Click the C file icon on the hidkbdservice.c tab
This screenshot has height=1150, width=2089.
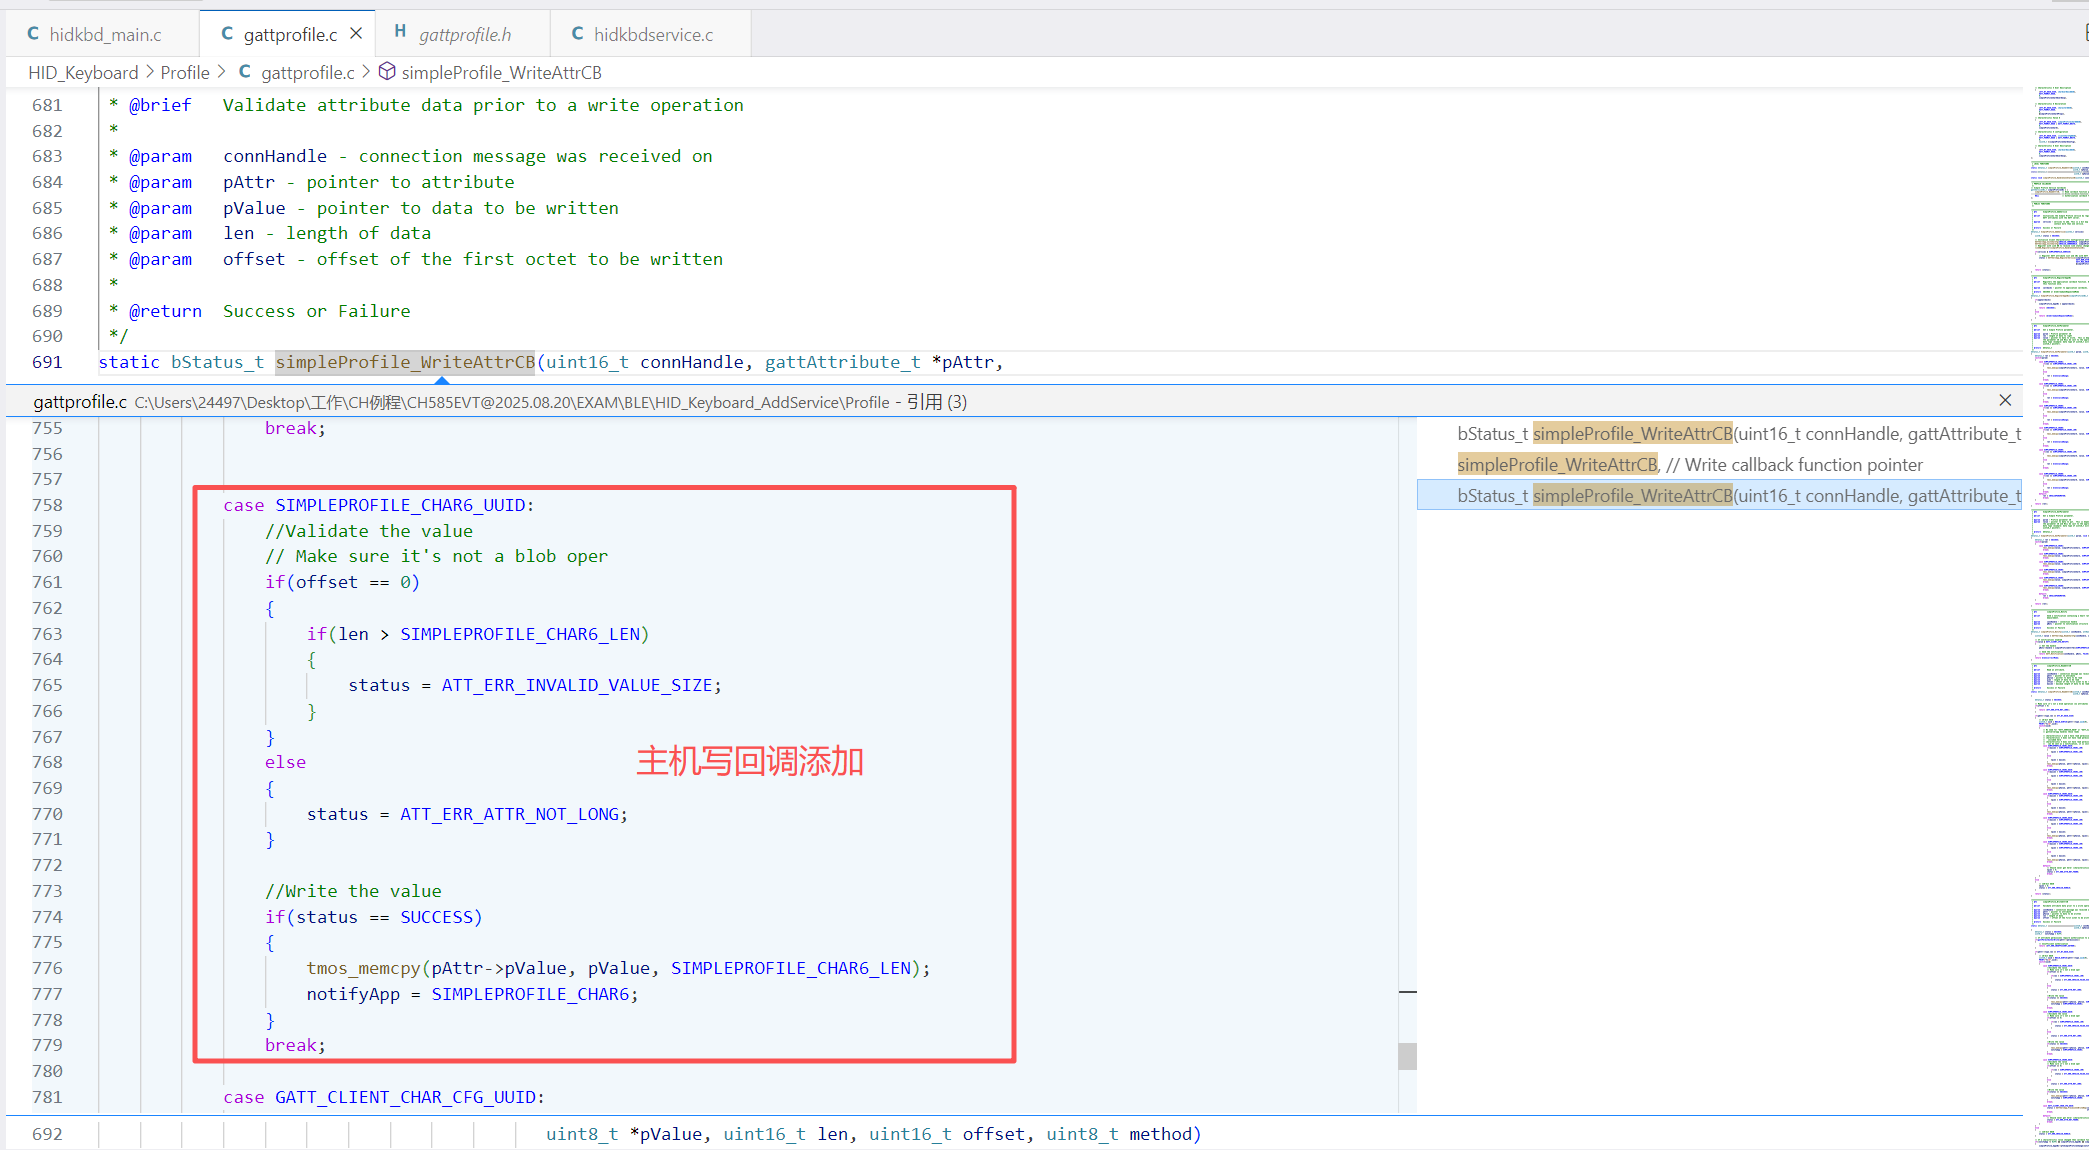click(578, 34)
